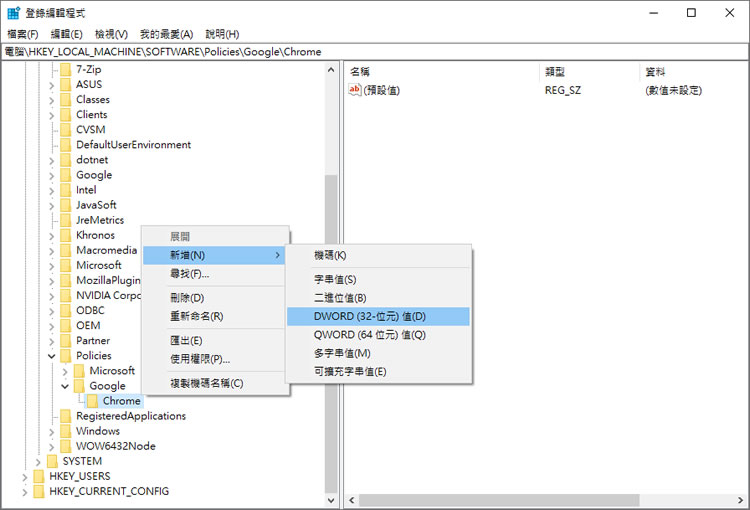This screenshot has width=750, height=510.
Task: Select 字串值(S) in the submenu
Action: [x=378, y=279]
